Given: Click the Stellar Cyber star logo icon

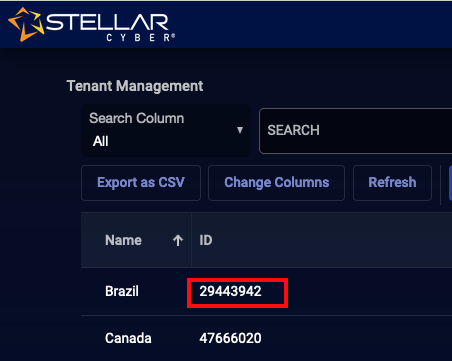Looking at the screenshot, I should click(26, 24).
